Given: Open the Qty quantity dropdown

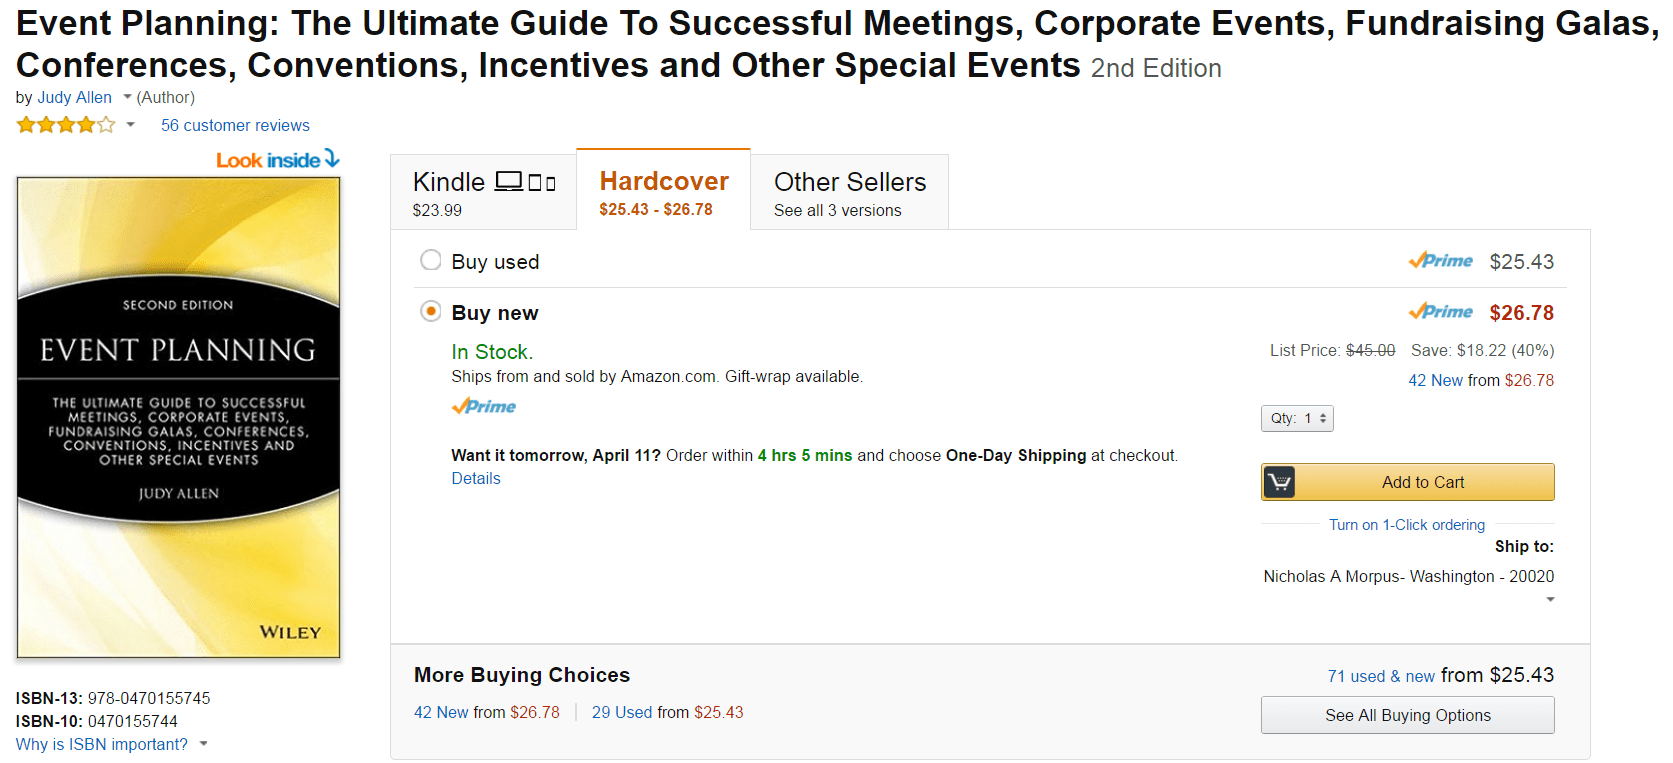Looking at the screenshot, I should (x=1297, y=418).
